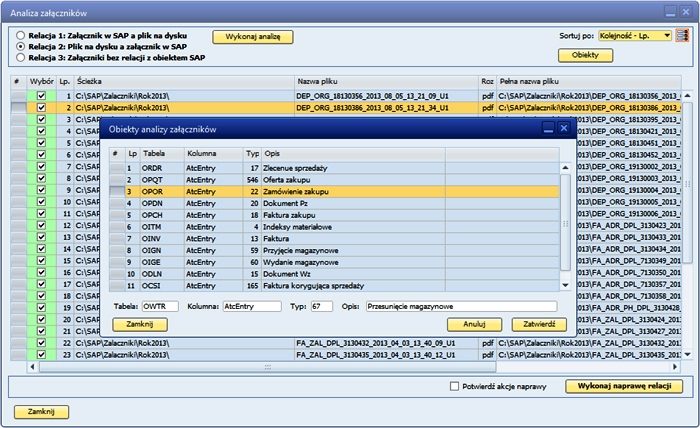Select the ORDR Zlecenie sprzedaży row

(x=334, y=168)
